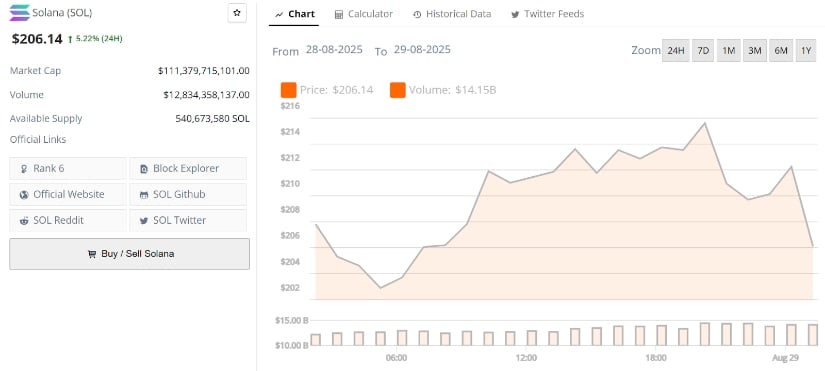The image size is (825, 371).
Task: Open the Historical Data tab
Action: [x=452, y=14]
